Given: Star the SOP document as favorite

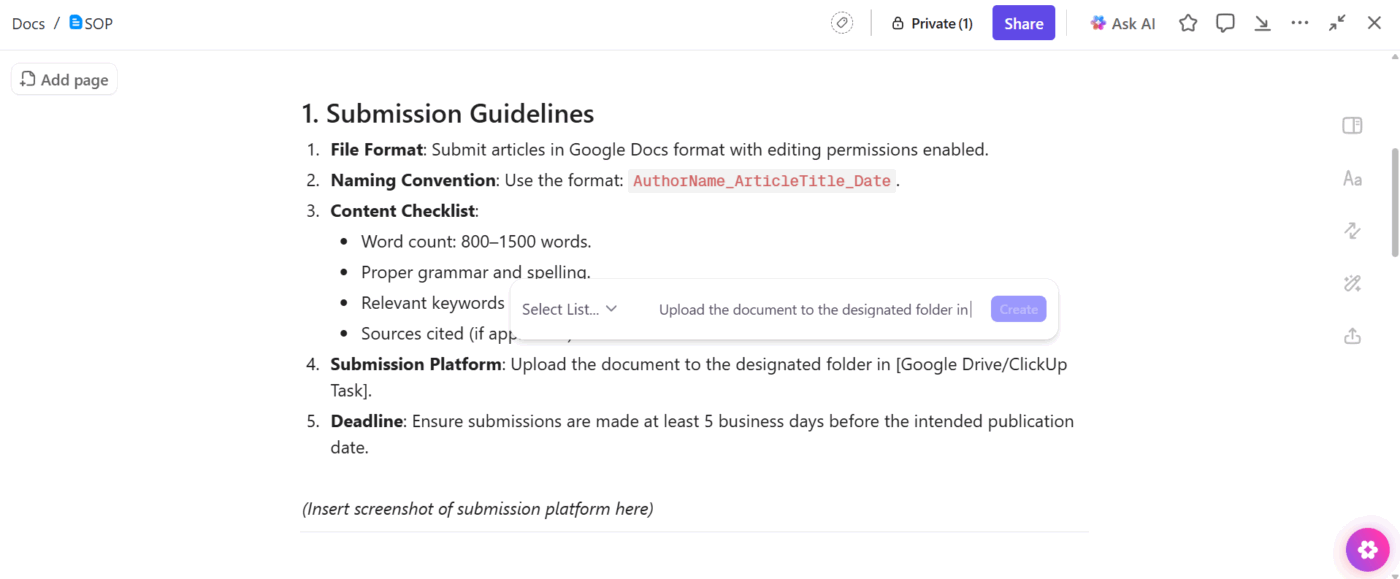Looking at the screenshot, I should pyautogui.click(x=1187, y=22).
